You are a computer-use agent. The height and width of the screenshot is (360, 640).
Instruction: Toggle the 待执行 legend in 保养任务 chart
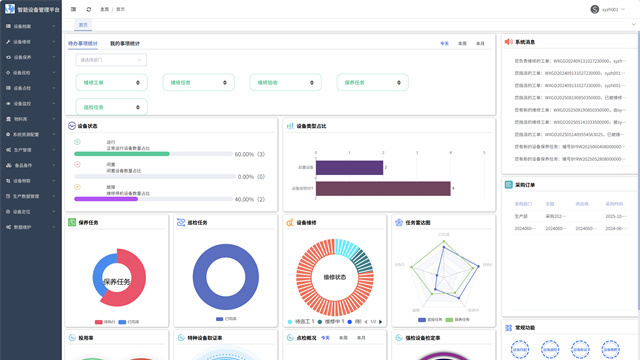point(105,322)
